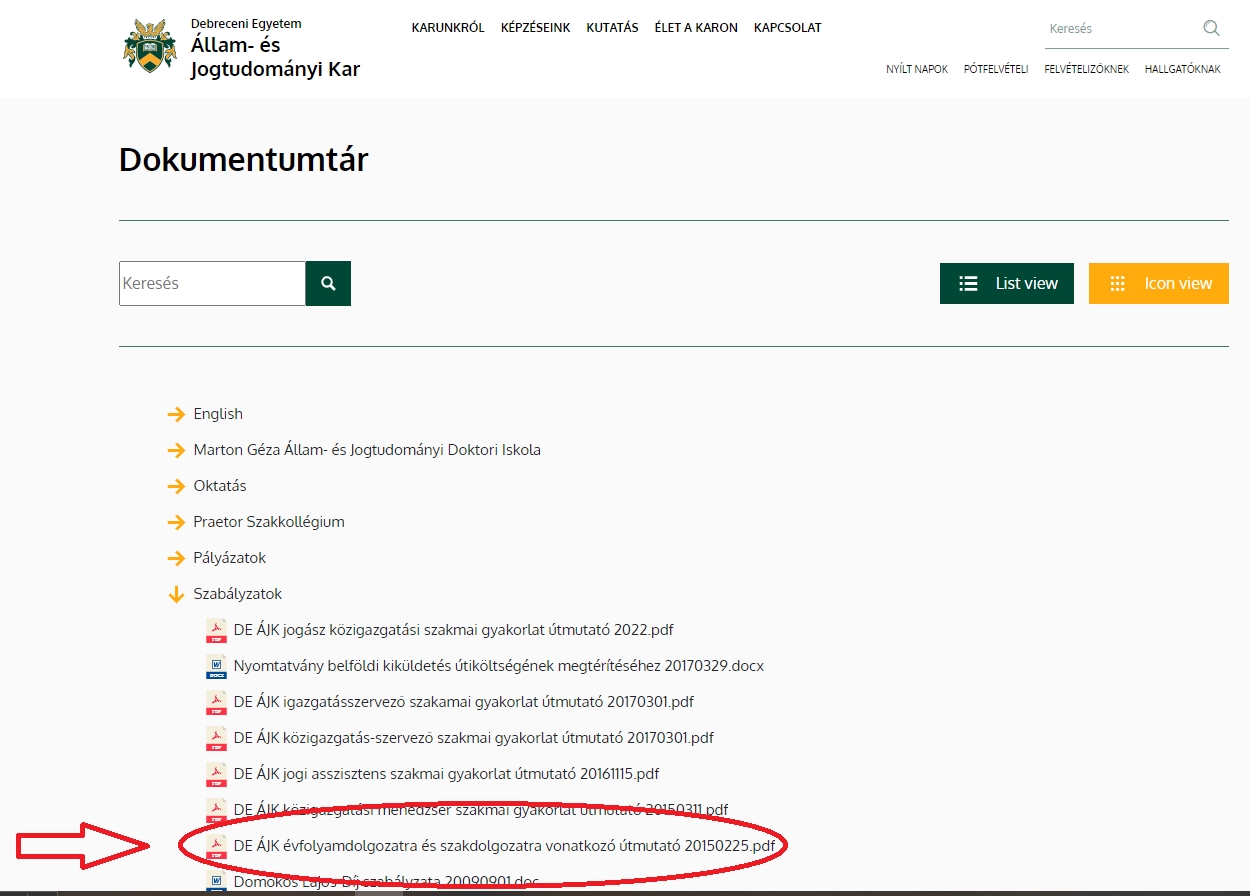
Task: Open the PDF icon beside igazgatásszervező szakmai gyakorlat
Action: [x=217, y=702]
